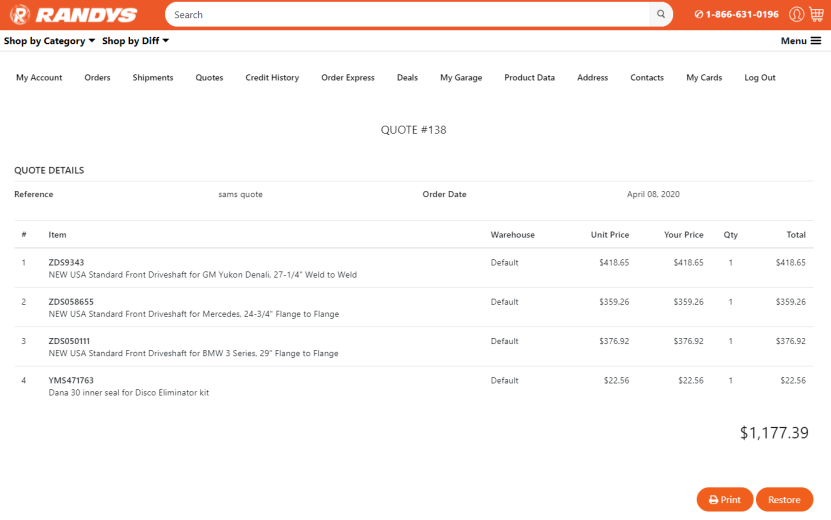Click the Item column header
This screenshot has height=520, width=831.
(57, 235)
